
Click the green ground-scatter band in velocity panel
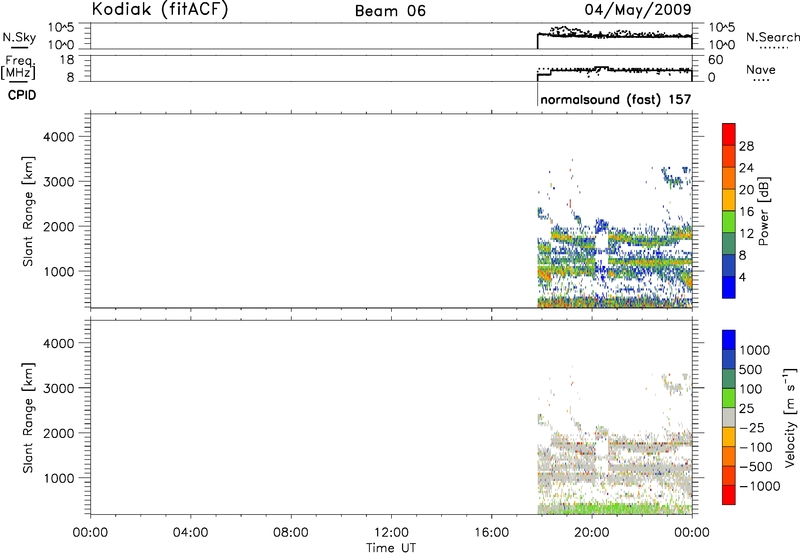click(x=615, y=509)
